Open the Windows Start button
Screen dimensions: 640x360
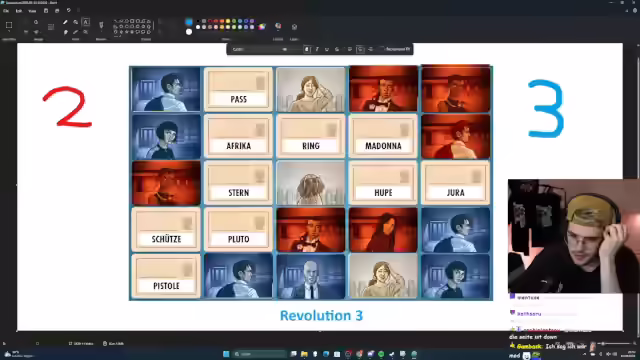[226, 354]
